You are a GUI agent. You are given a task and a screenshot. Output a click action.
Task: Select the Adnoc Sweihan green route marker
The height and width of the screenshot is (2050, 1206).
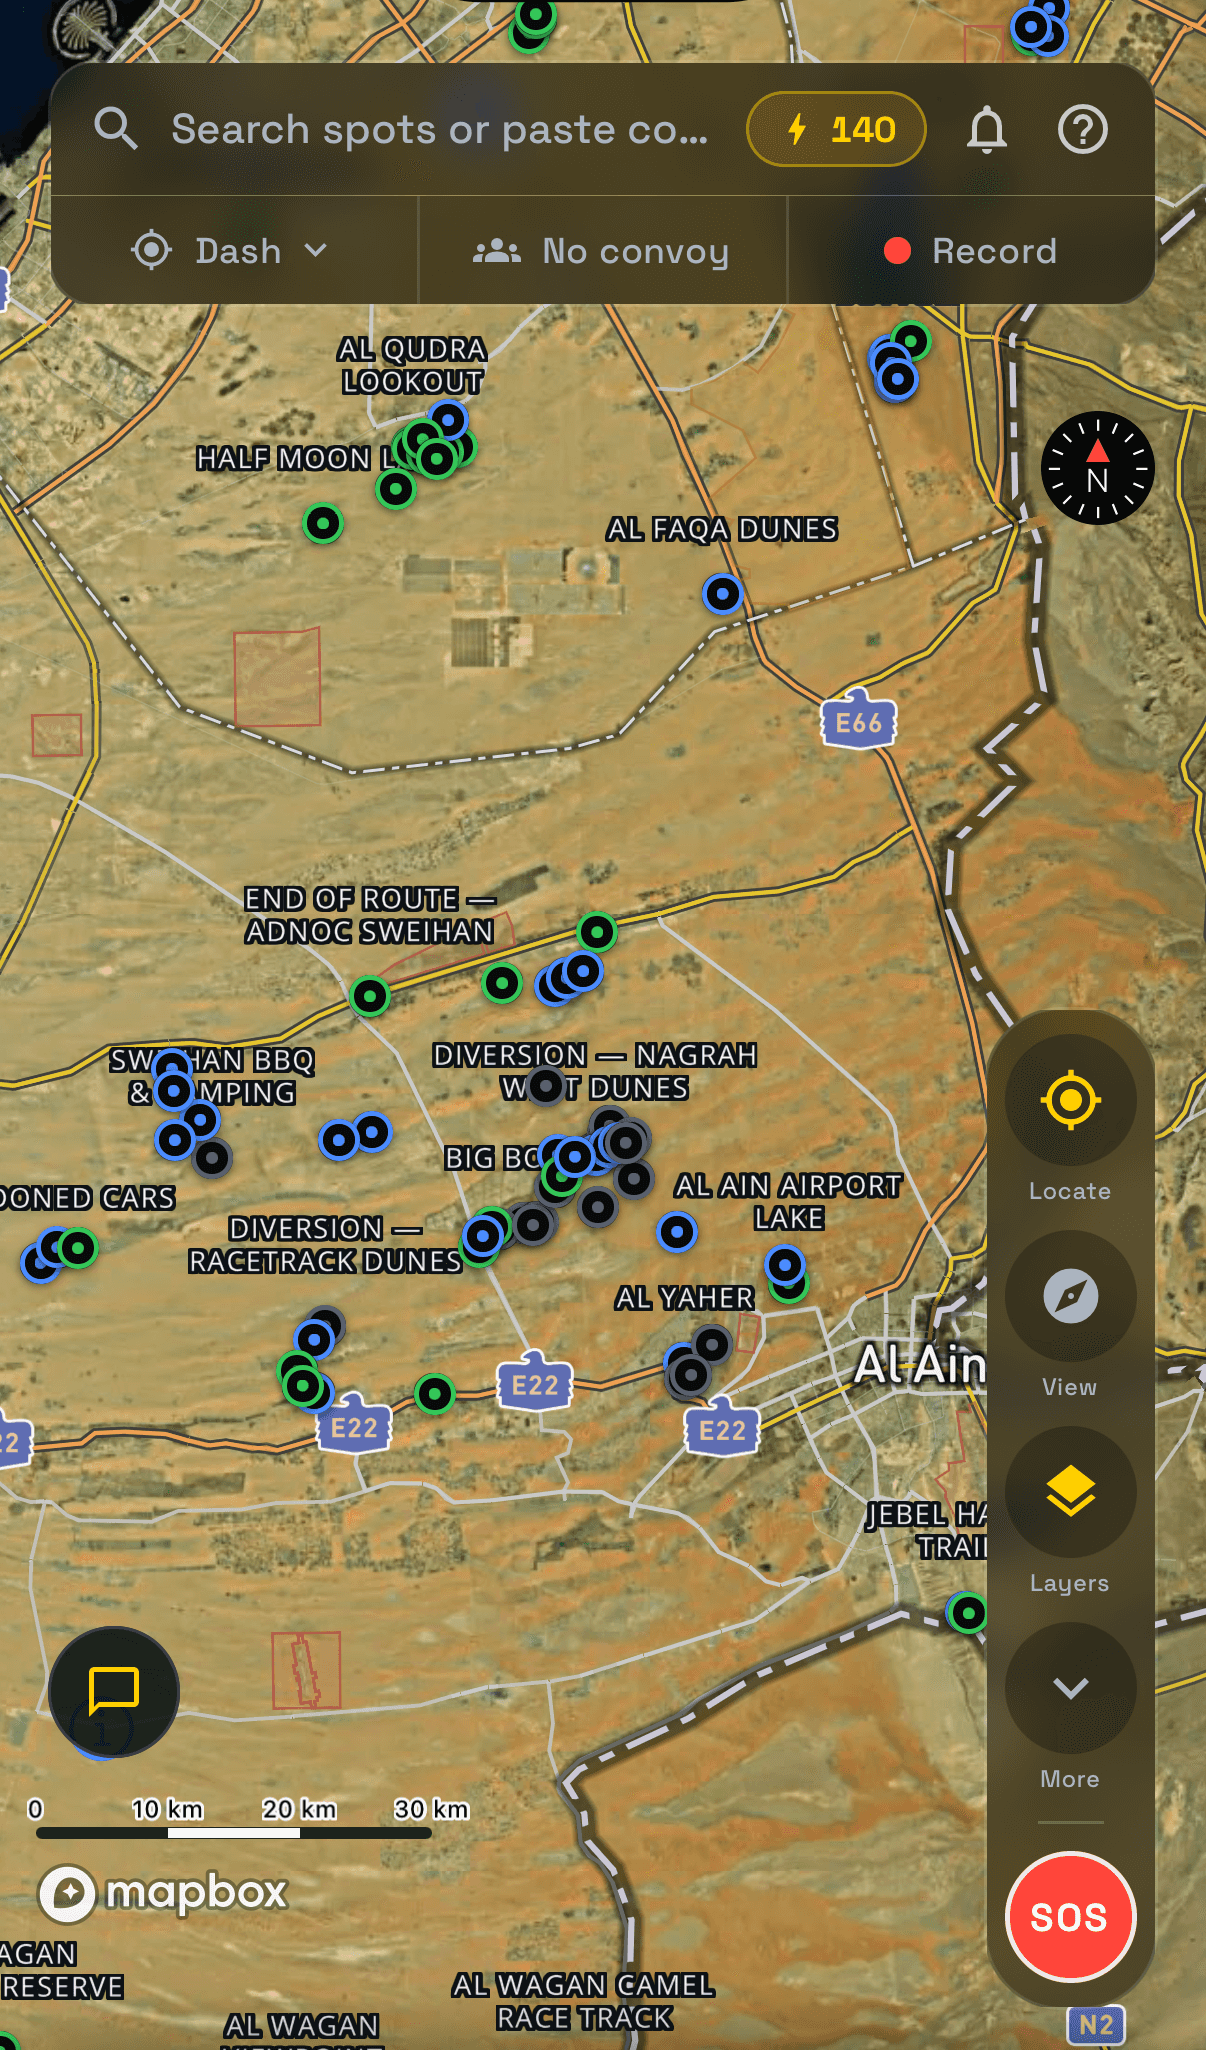[370, 996]
